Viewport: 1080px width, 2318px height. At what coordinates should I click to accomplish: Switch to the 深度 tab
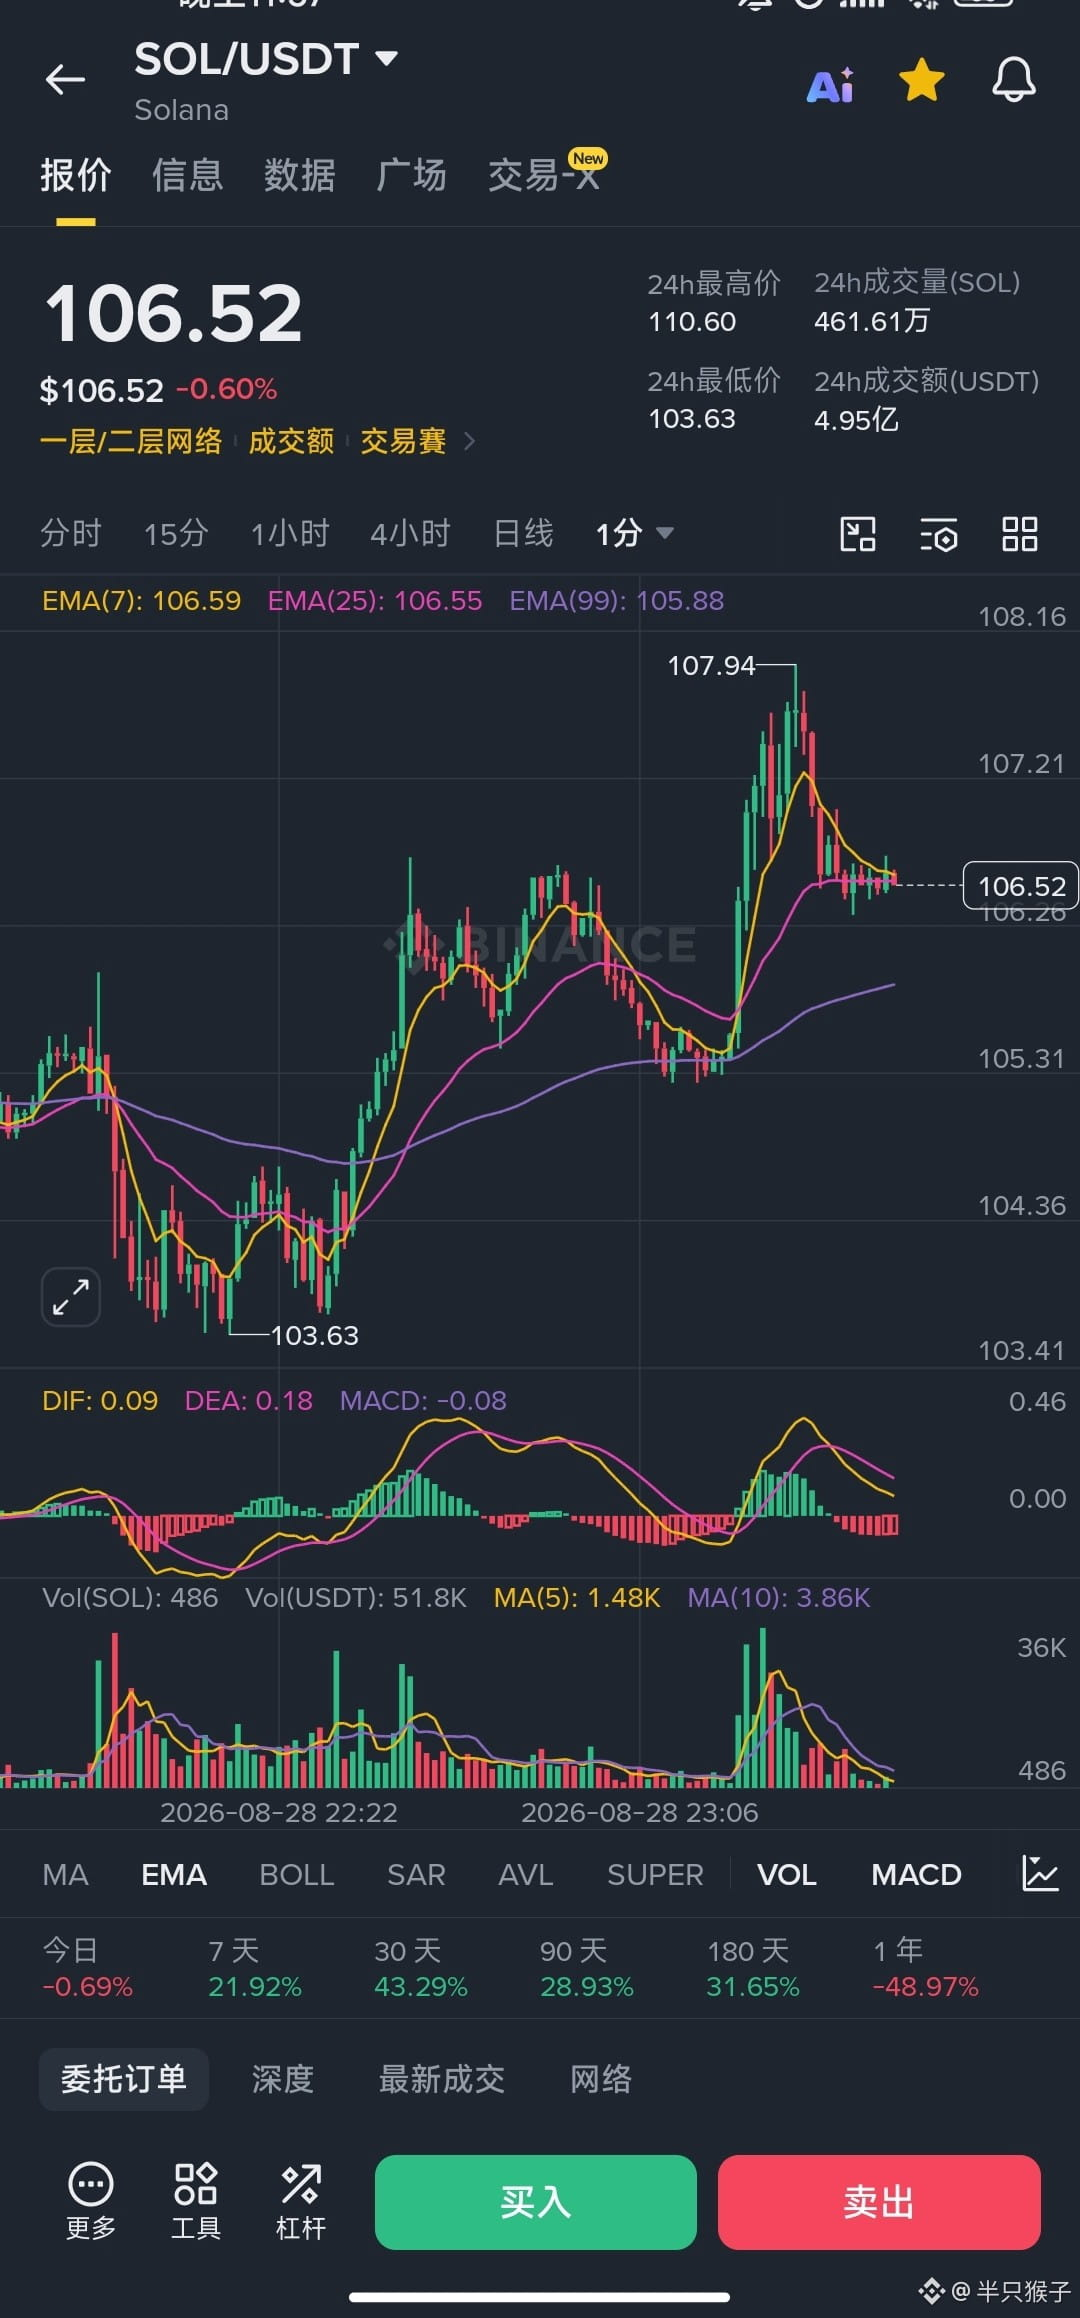coord(283,2079)
